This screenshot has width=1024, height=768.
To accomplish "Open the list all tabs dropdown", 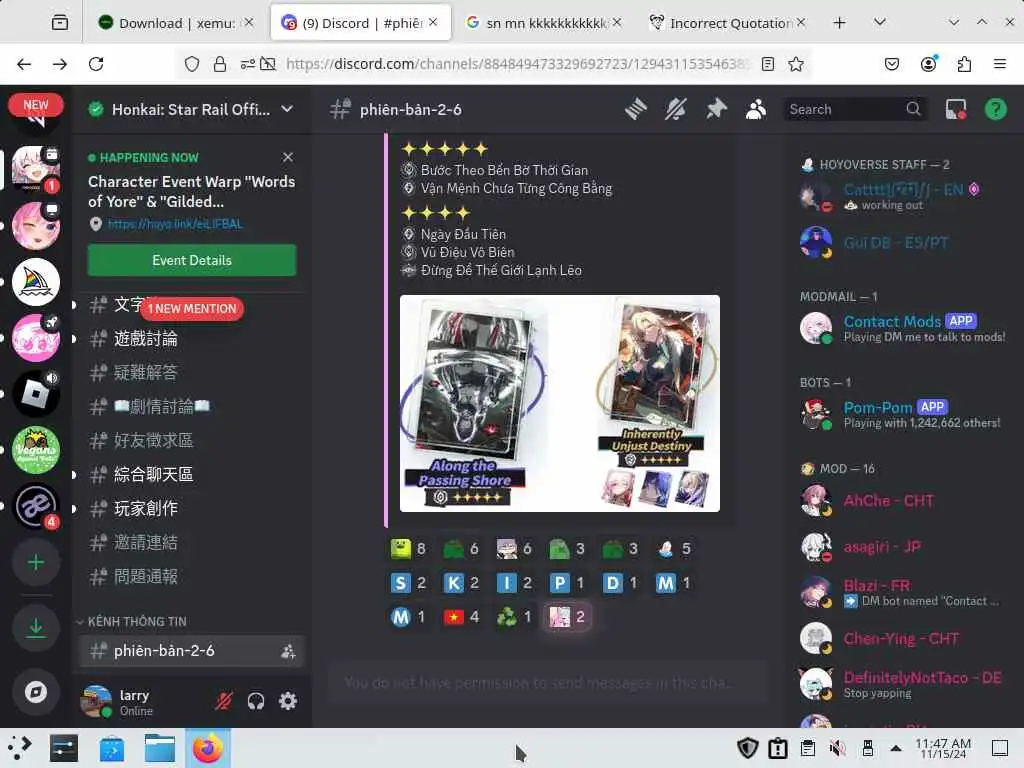I will click(x=880, y=23).
